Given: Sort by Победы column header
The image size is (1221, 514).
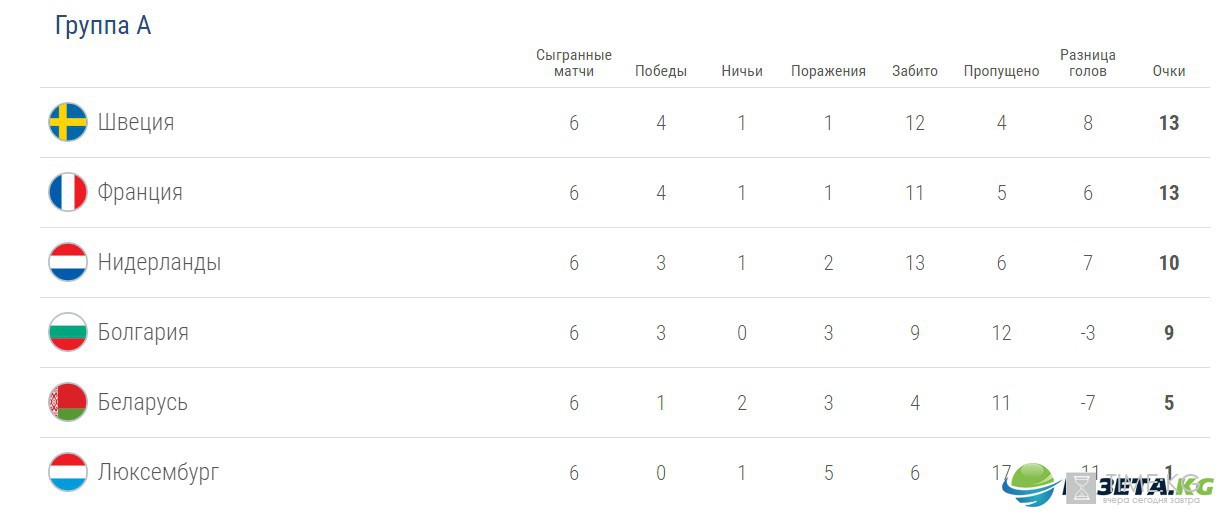Looking at the screenshot, I should click(661, 71).
